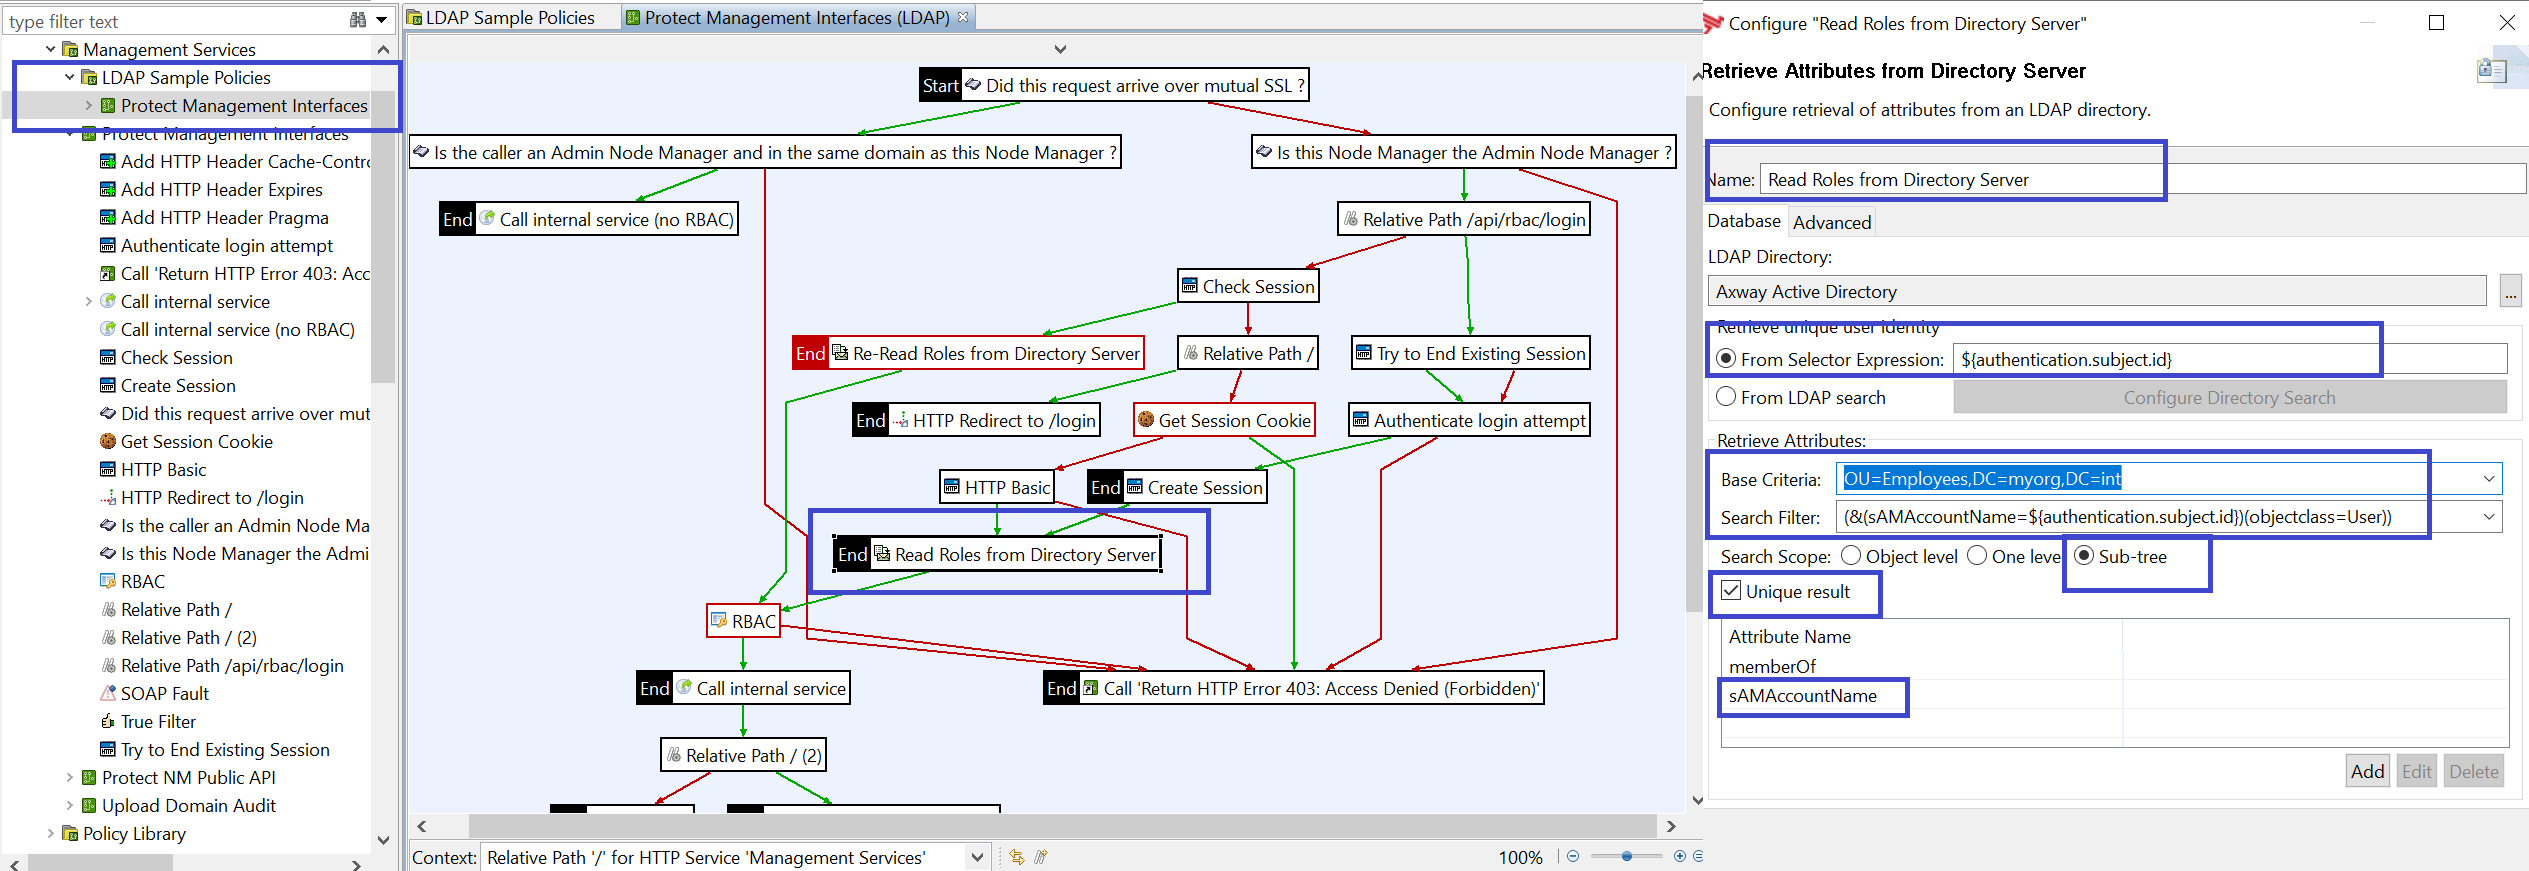Viewport: 2529px width, 871px height.
Task: Uncheck the Unique result checkbox
Action: pyautogui.click(x=1731, y=591)
